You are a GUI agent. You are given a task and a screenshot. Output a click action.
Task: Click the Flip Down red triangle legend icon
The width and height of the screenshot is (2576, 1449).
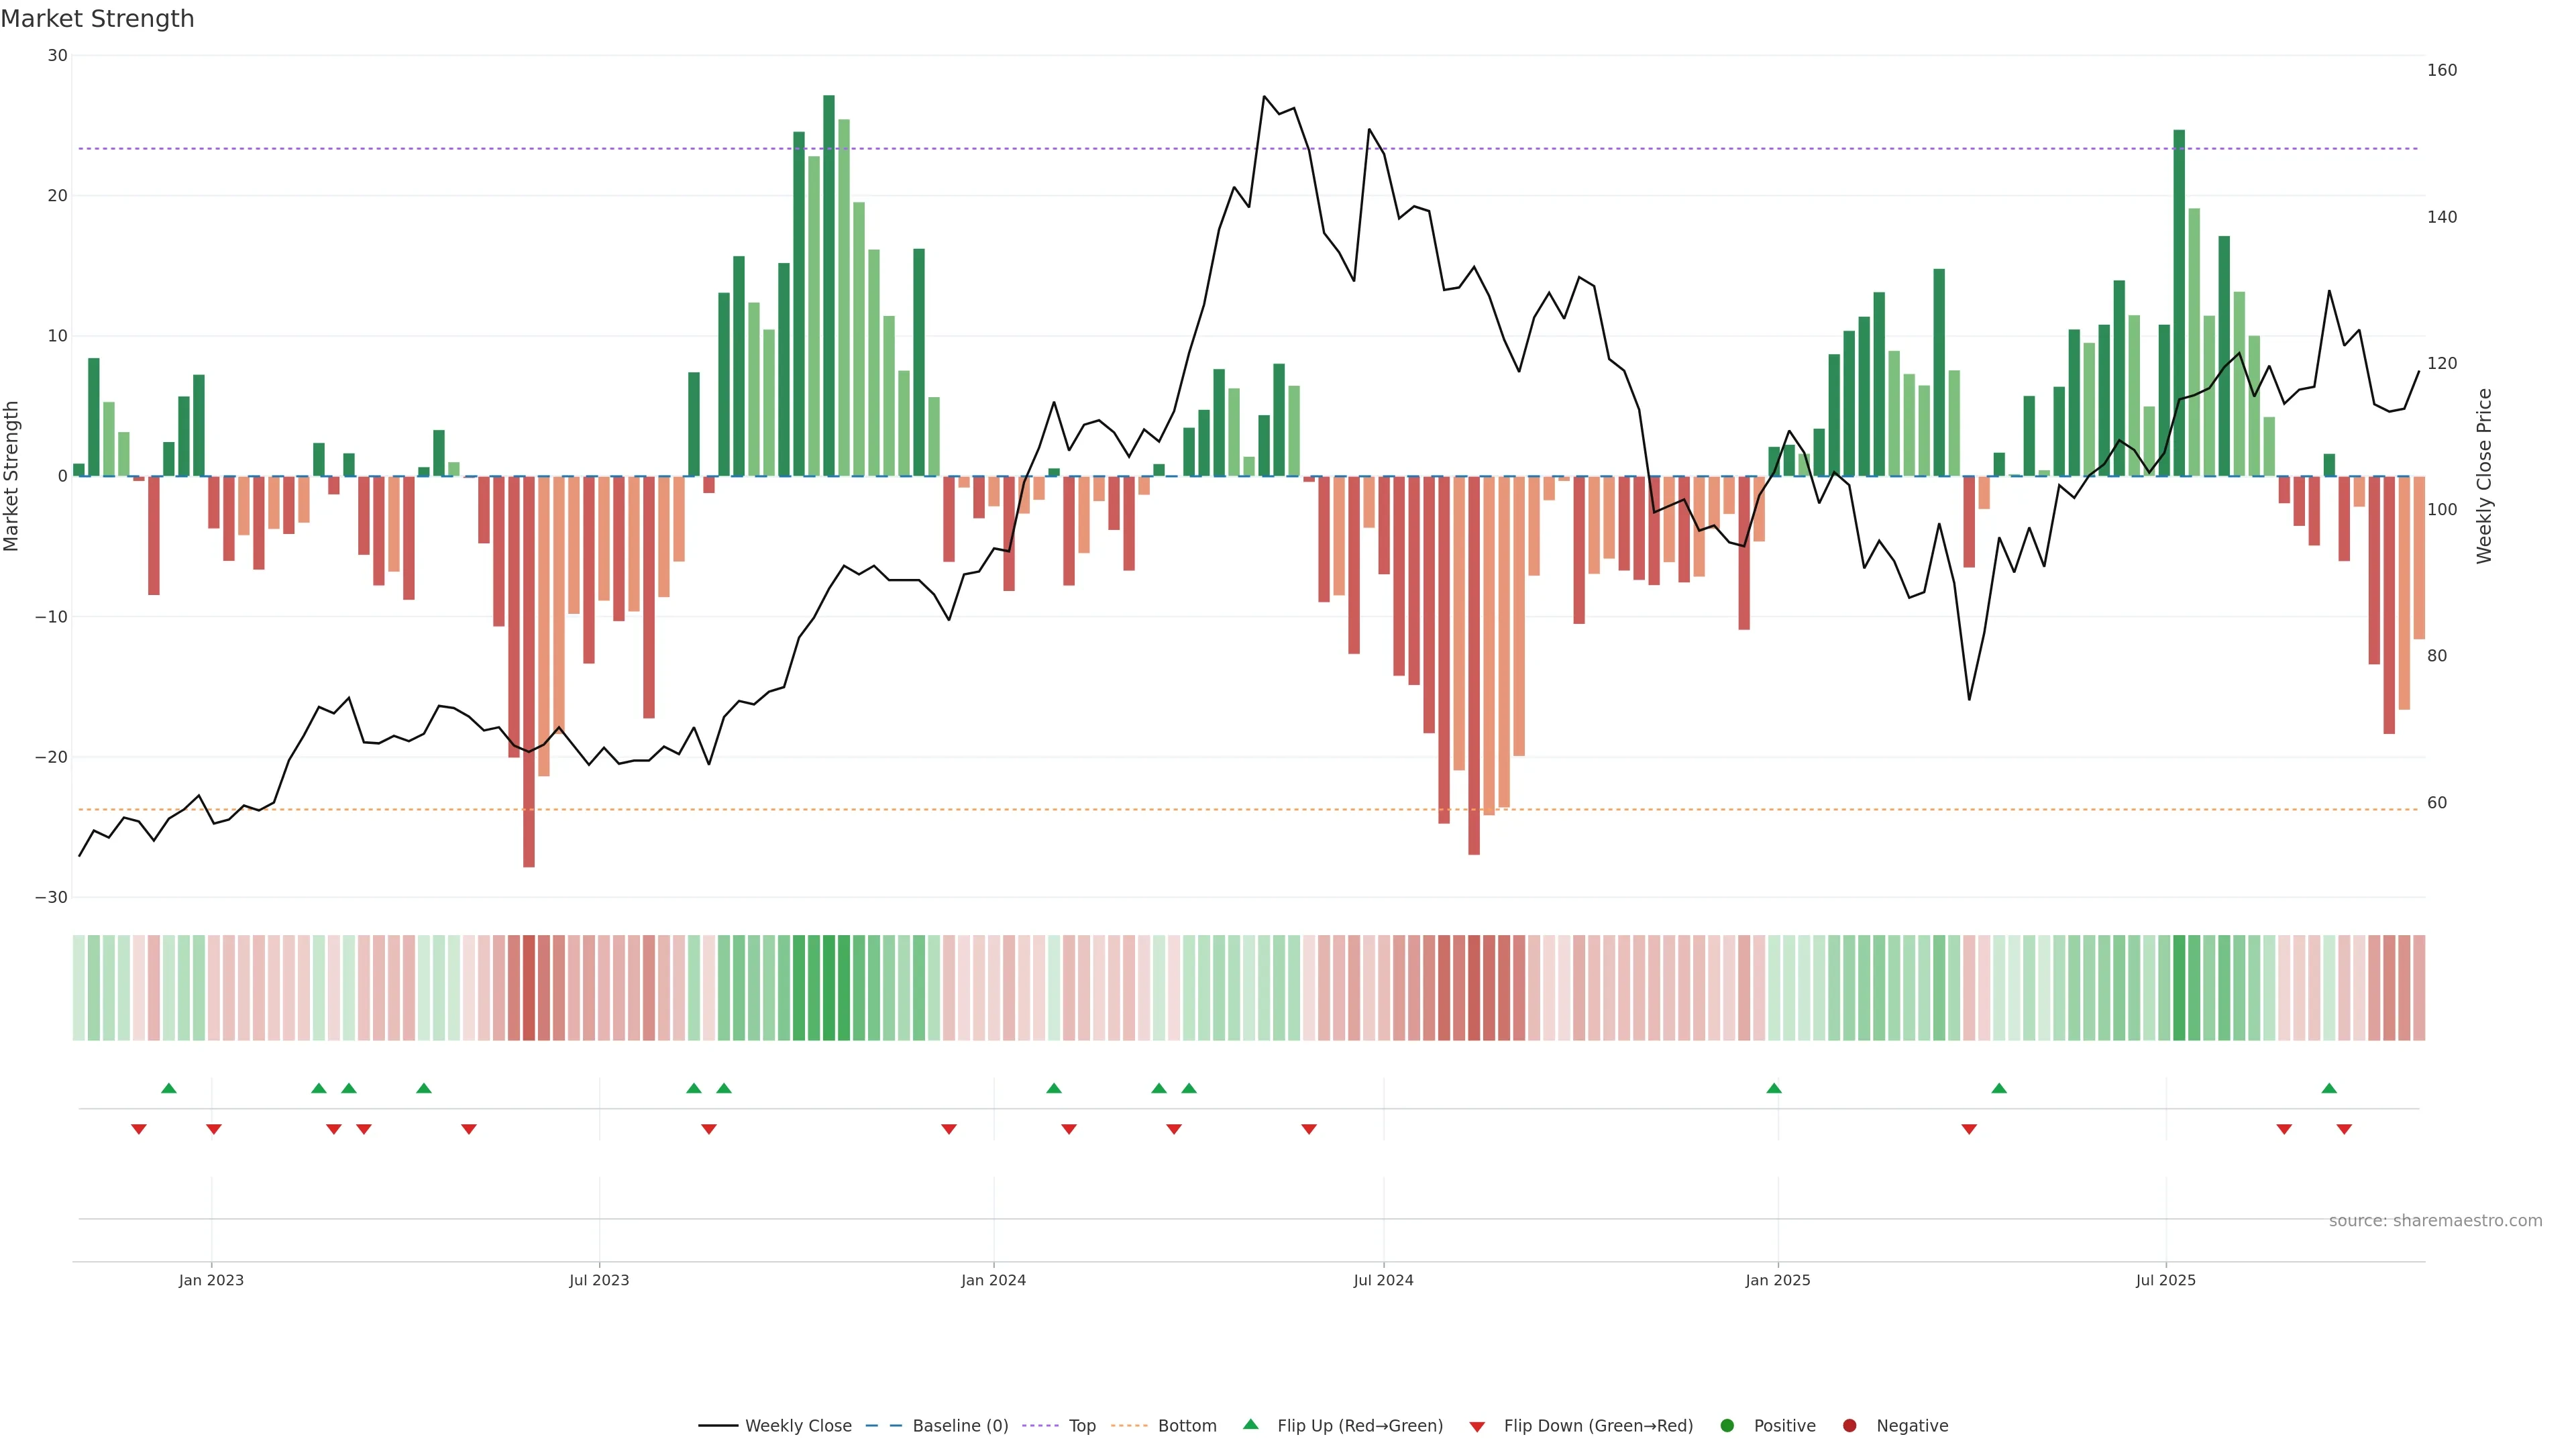[1477, 1426]
